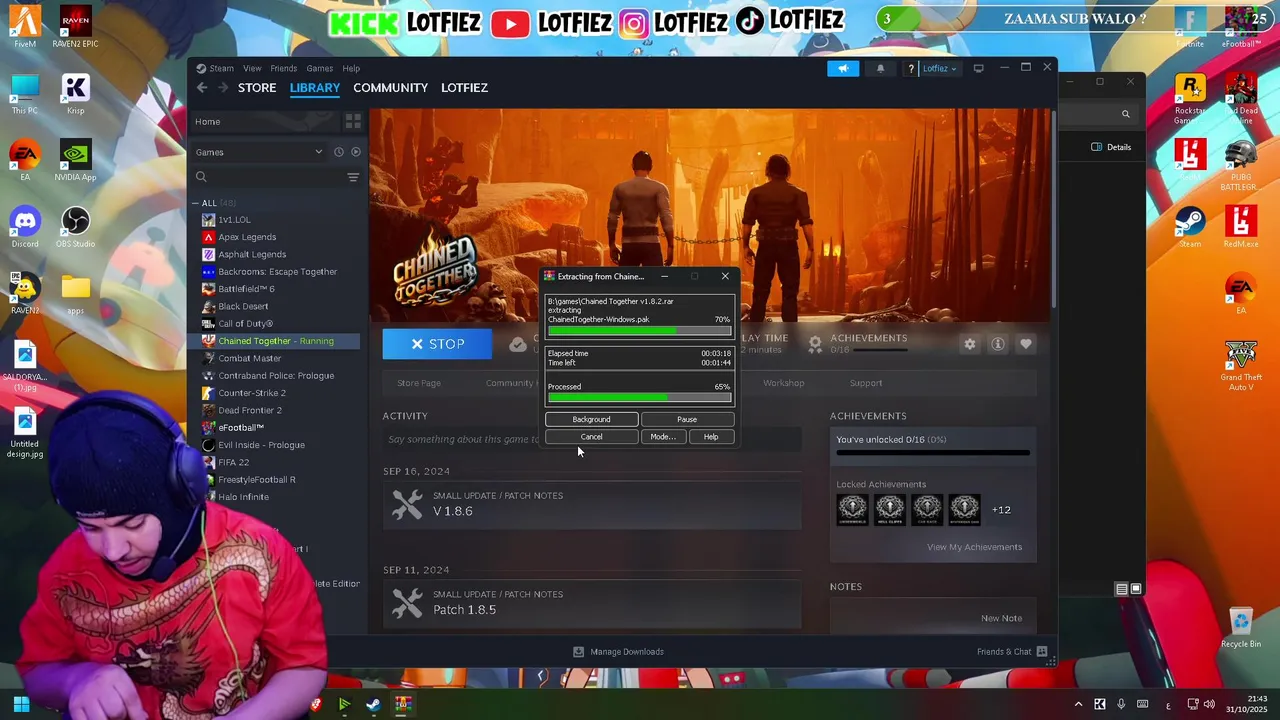Add Chained Together to favorites heart
This screenshot has width=1280, height=720.
(1025, 344)
